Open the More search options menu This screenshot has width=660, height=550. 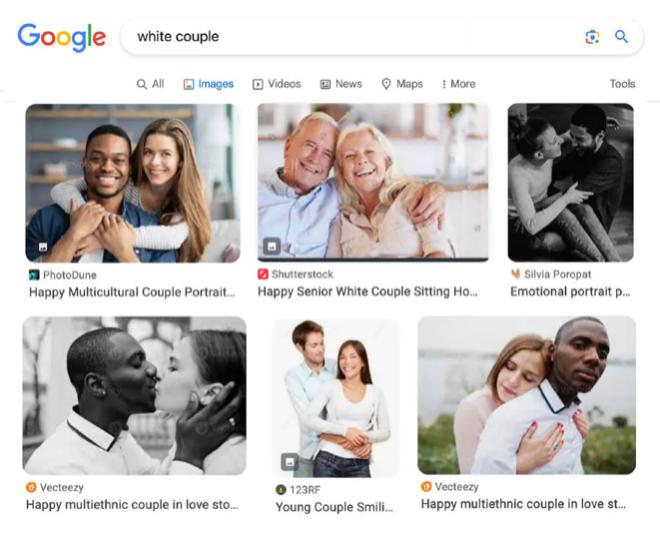click(x=458, y=84)
